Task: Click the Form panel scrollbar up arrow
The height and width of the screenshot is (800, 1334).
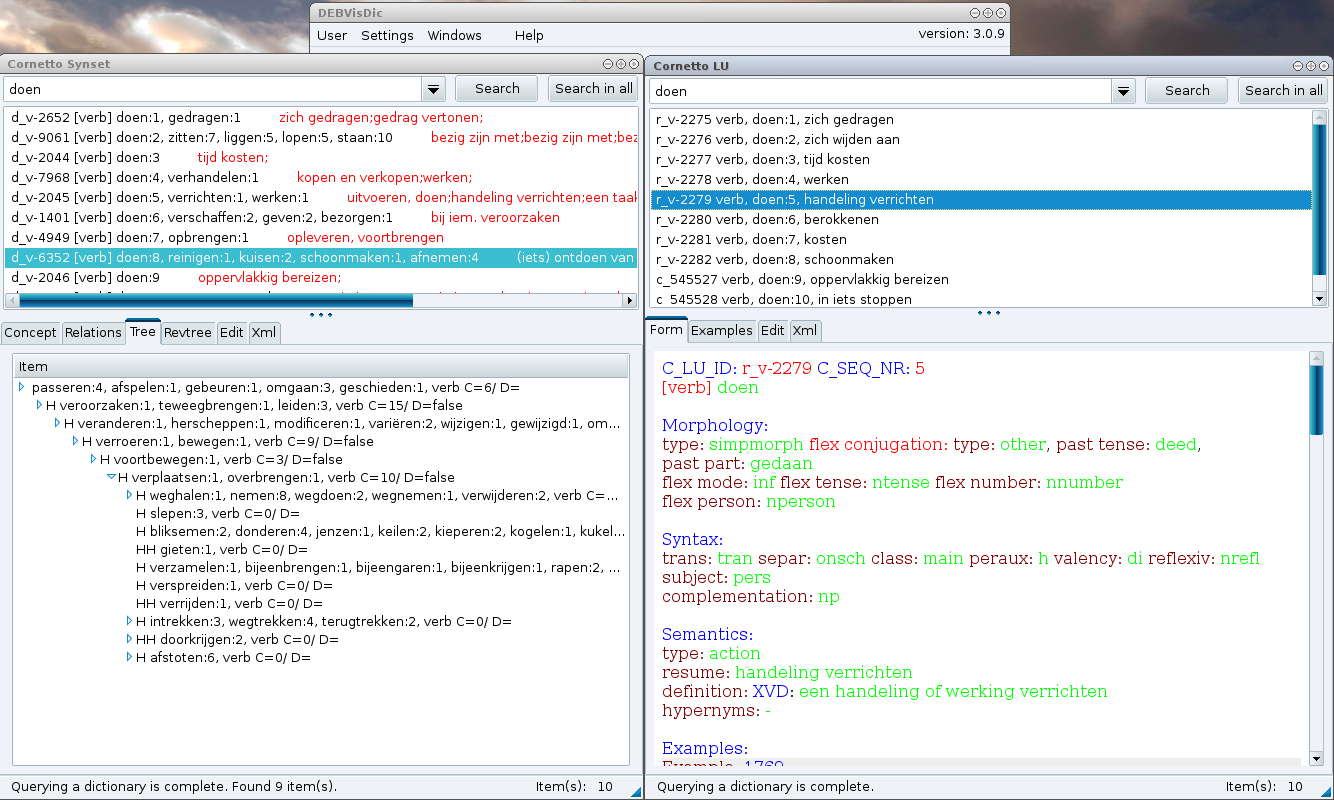Action: pyautogui.click(x=1316, y=358)
